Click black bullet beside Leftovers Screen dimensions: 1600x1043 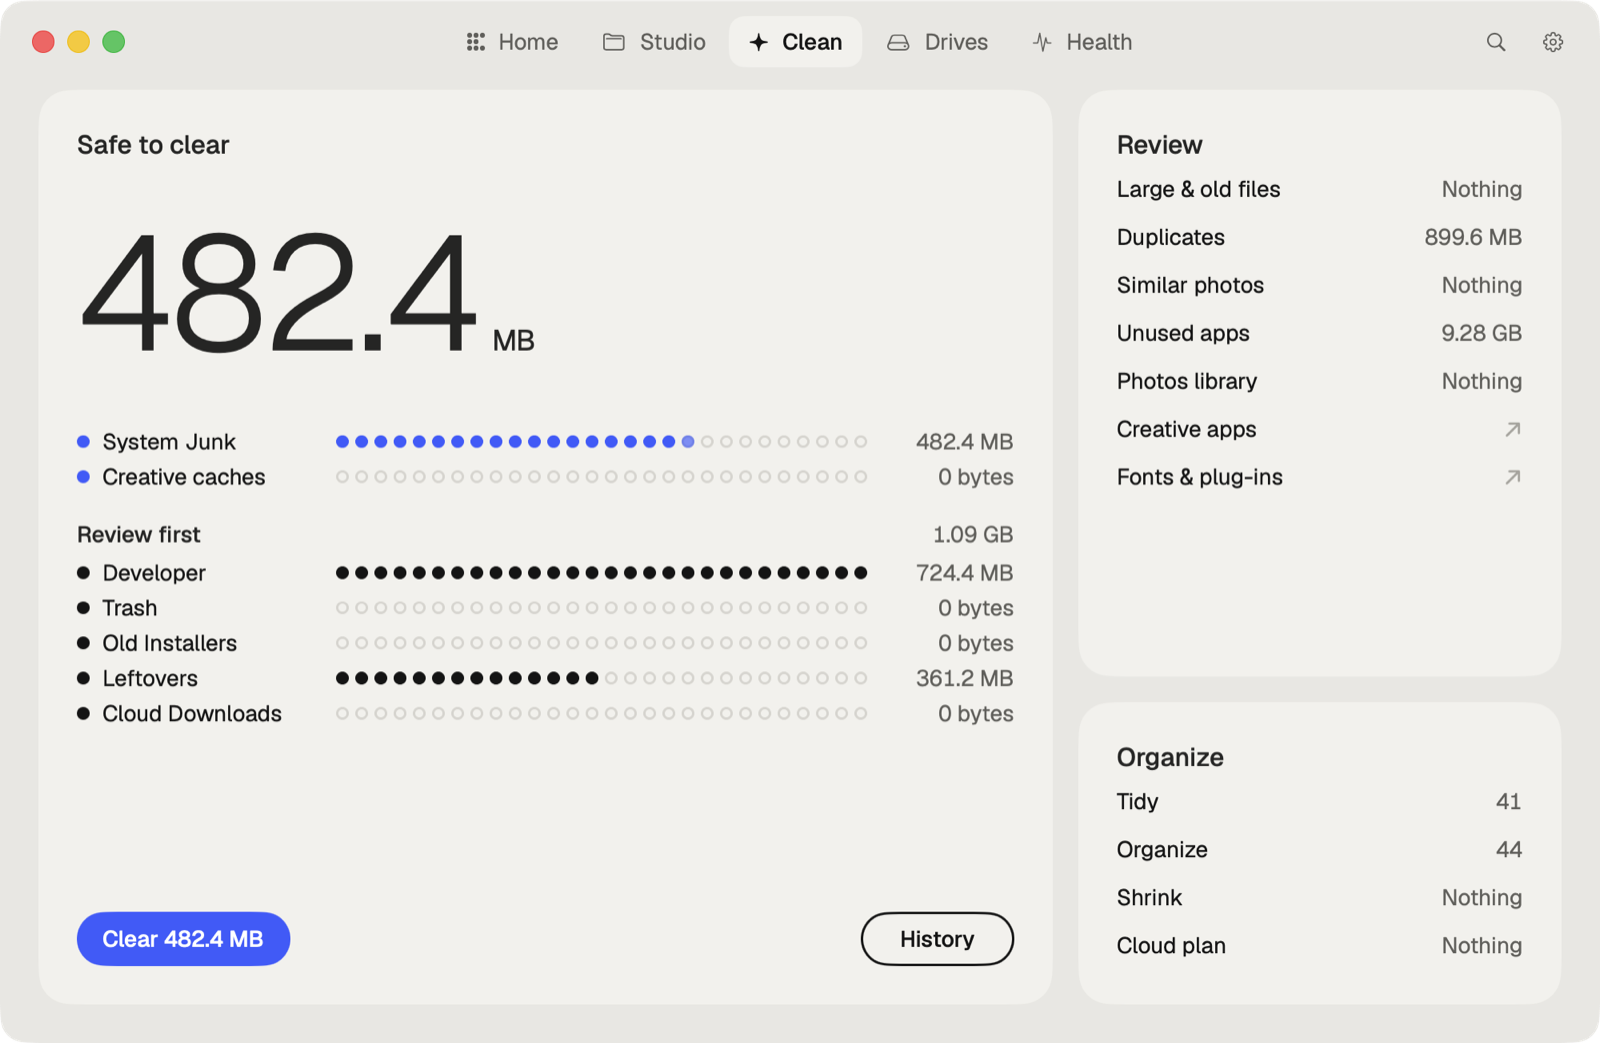pos(83,678)
